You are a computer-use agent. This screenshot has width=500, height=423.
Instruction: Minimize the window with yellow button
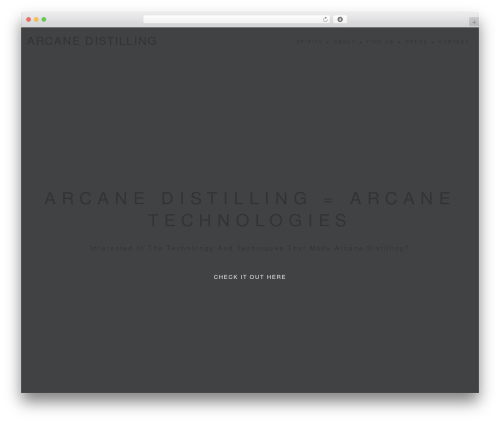click(x=36, y=19)
